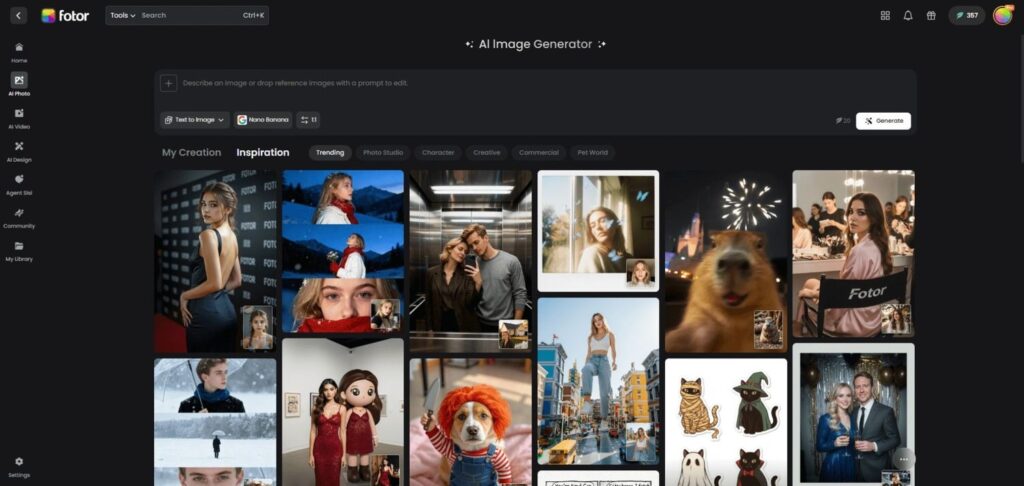Viewport: 1024px width, 486px height.
Task: Choose the Nano Banana model selector
Action: click(263, 120)
